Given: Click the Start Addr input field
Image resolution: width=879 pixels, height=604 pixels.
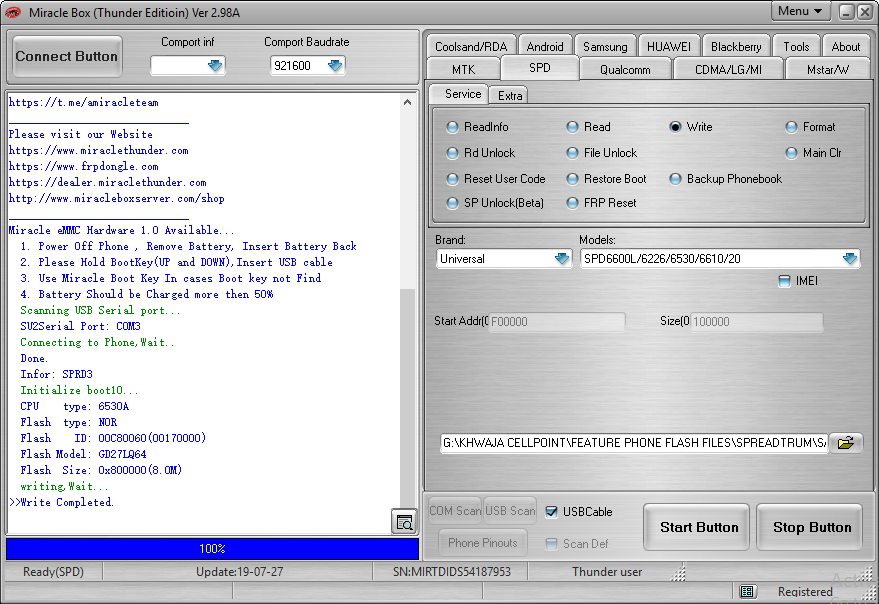Looking at the screenshot, I should (557, 321).
